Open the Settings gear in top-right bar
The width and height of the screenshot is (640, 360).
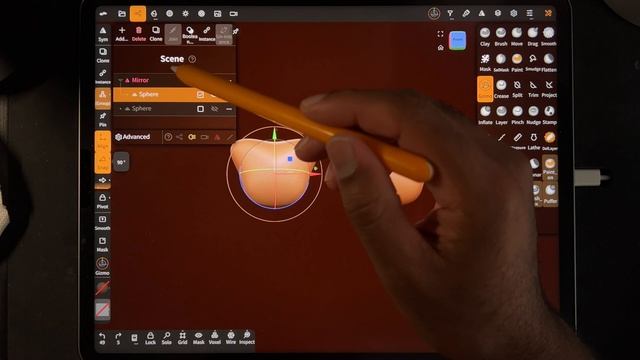pyautogui.click(x=513, y=13)
